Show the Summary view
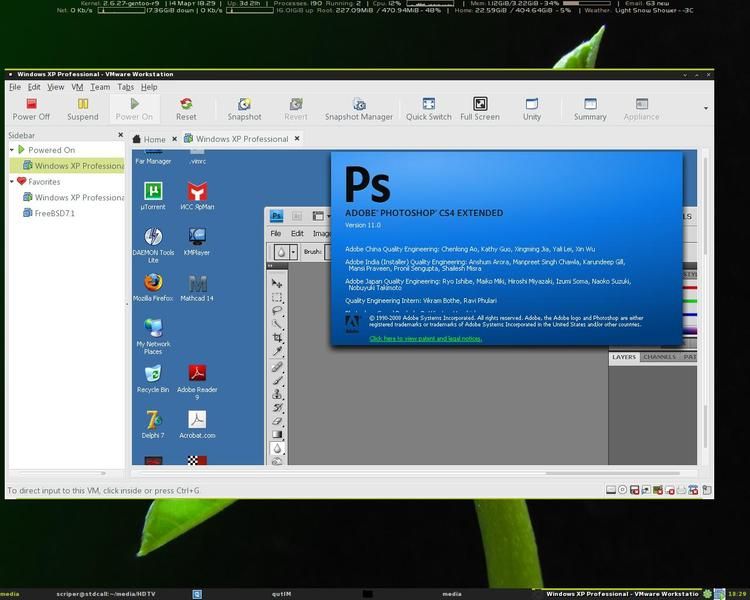 (x=590, y=109)
